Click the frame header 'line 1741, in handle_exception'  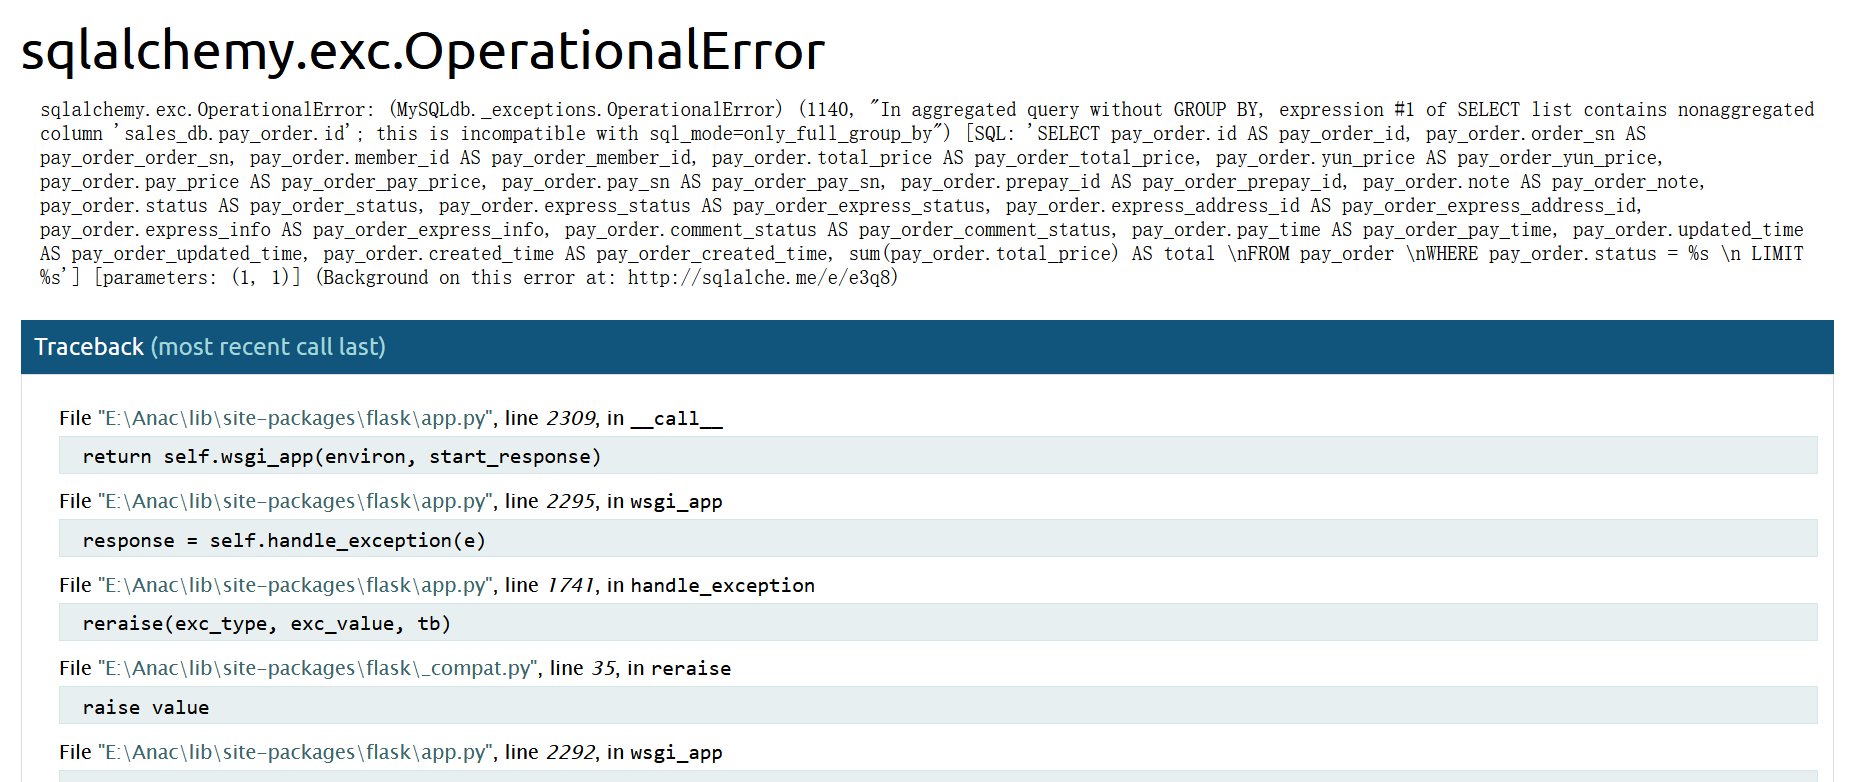(437, 585)
